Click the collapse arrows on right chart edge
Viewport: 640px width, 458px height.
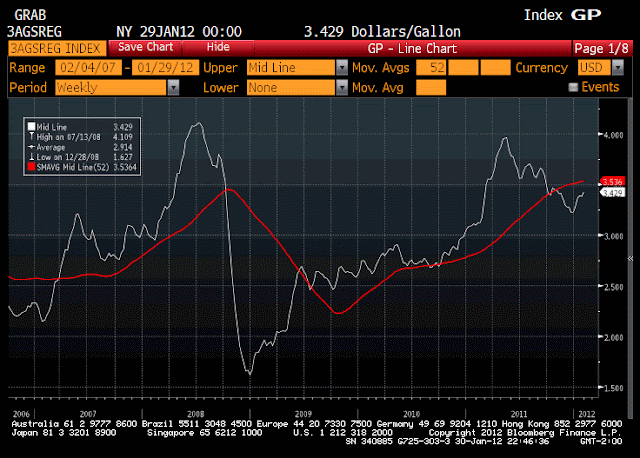pyautogui.click(x=630, y=258)
